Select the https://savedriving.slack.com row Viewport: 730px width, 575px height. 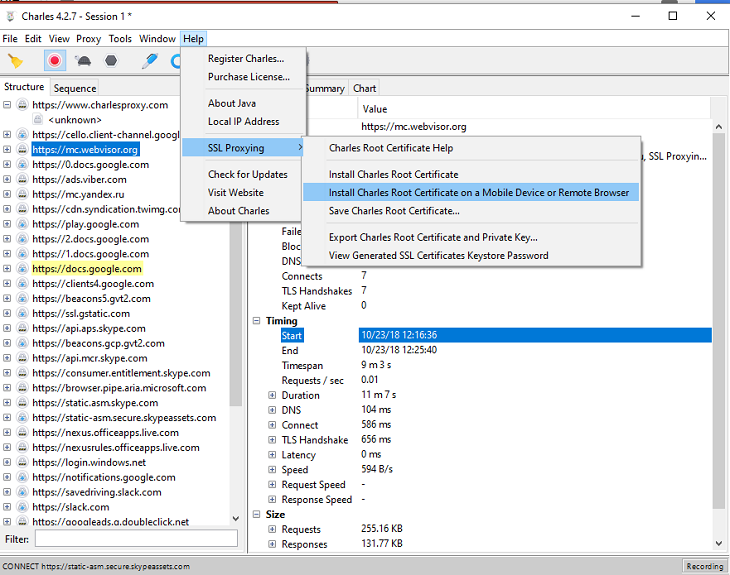tap(97, 492)
